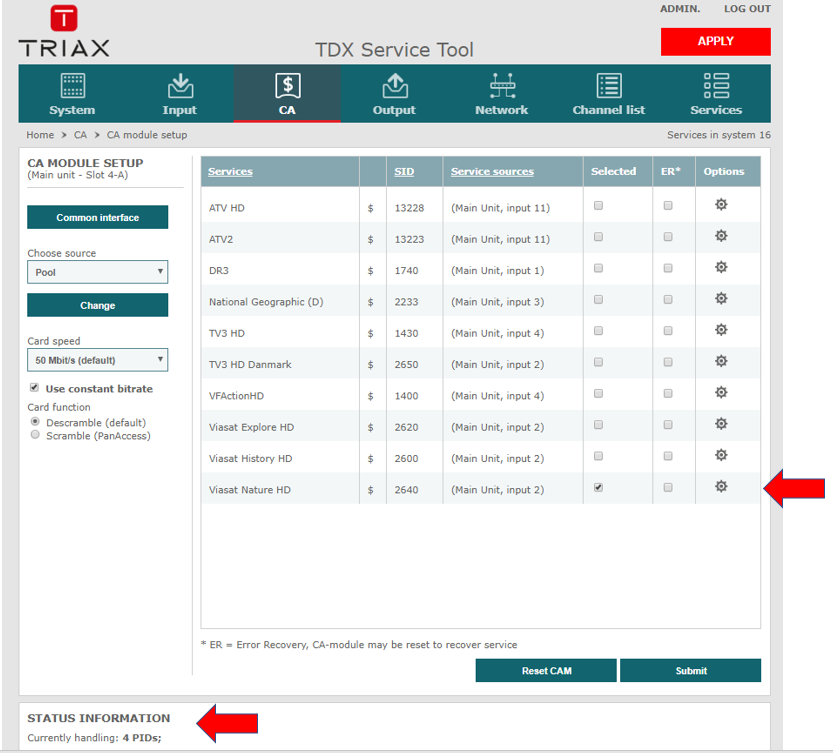Click the Network icon
Screen dimensions: 833x753
coord(502,86)
